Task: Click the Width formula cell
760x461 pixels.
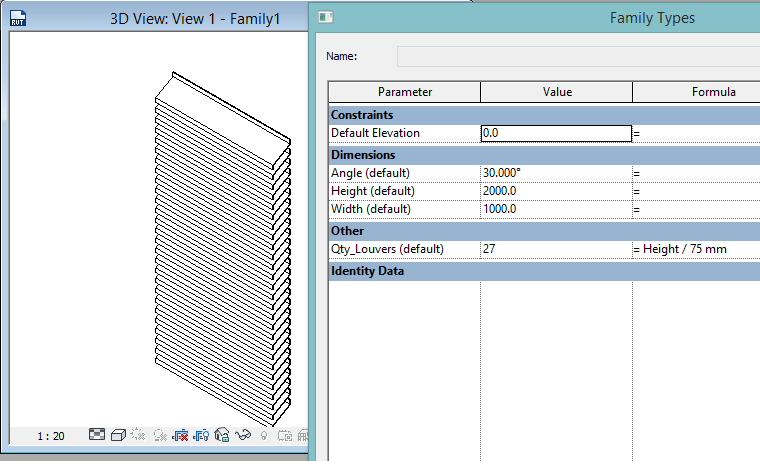Action: click(697, 209)
